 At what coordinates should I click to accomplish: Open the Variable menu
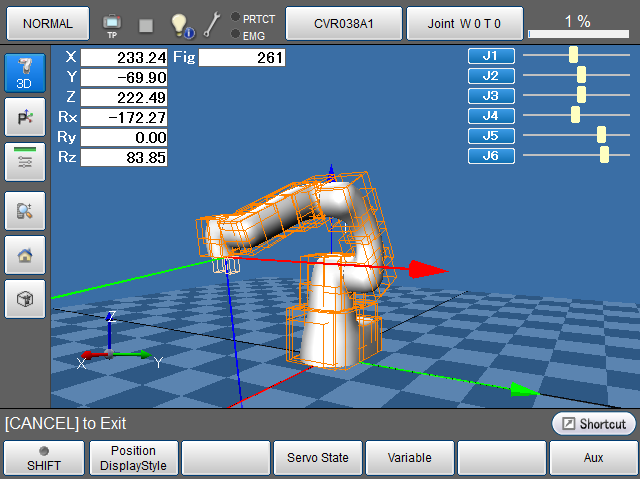pyautogui.click(x=409, y=457)
